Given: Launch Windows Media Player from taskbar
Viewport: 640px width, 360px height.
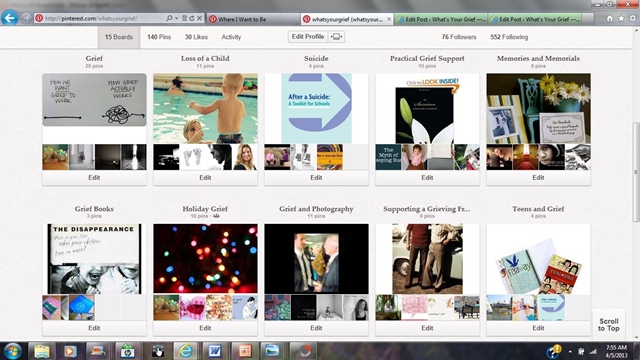Looking at the screenshot, I should click(70, 351).
